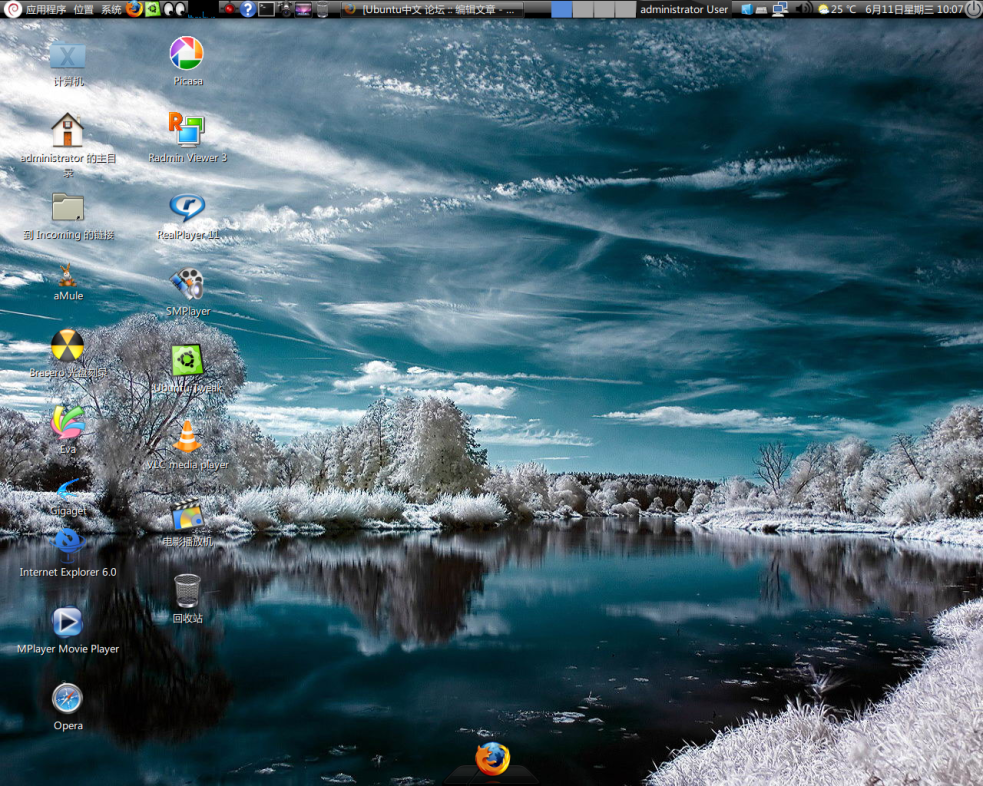Open the trash applet in the top panel
Image resolution: width=983 pixels, height=786 pixels.
pos(322,9)
